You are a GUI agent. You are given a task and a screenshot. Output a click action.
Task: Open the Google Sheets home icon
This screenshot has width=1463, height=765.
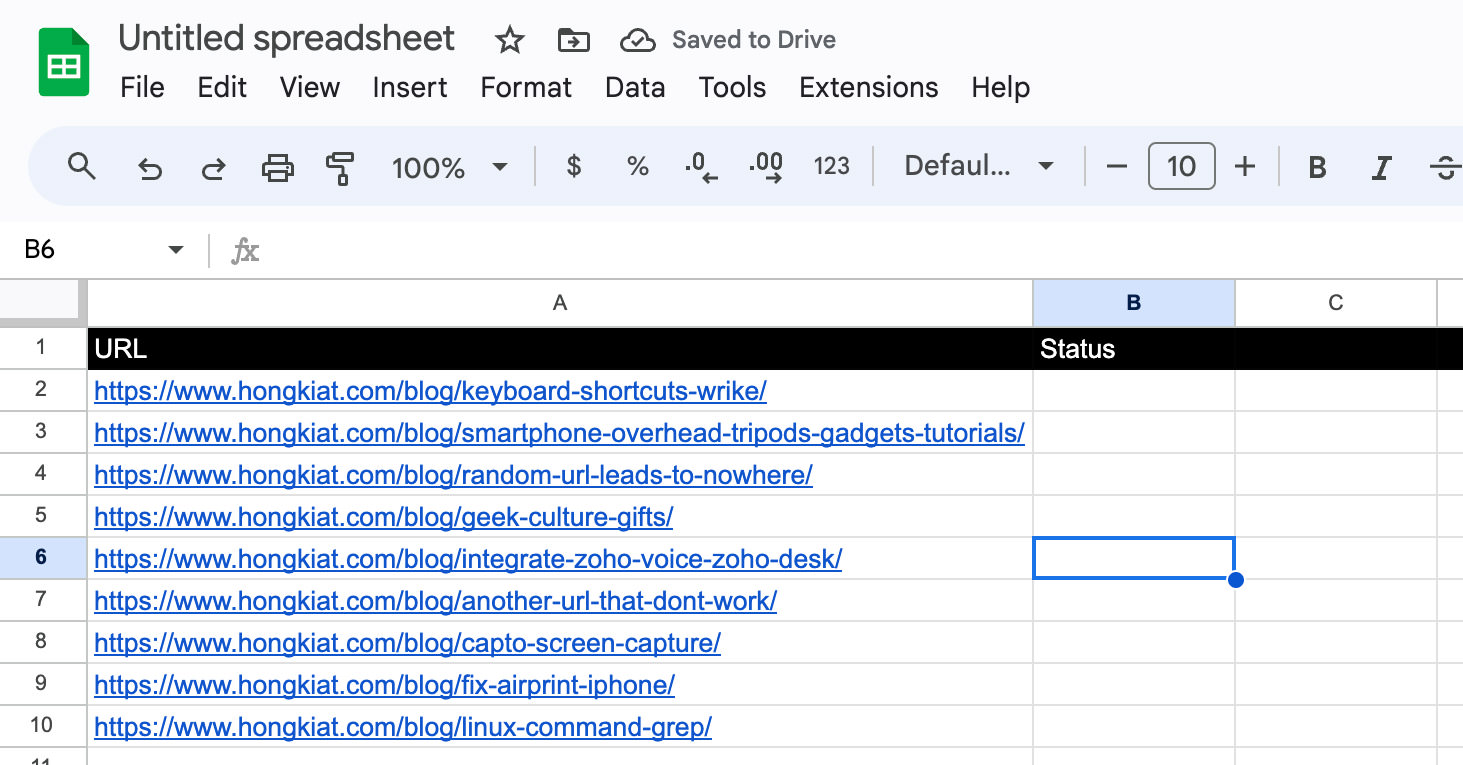coord(64,62)
